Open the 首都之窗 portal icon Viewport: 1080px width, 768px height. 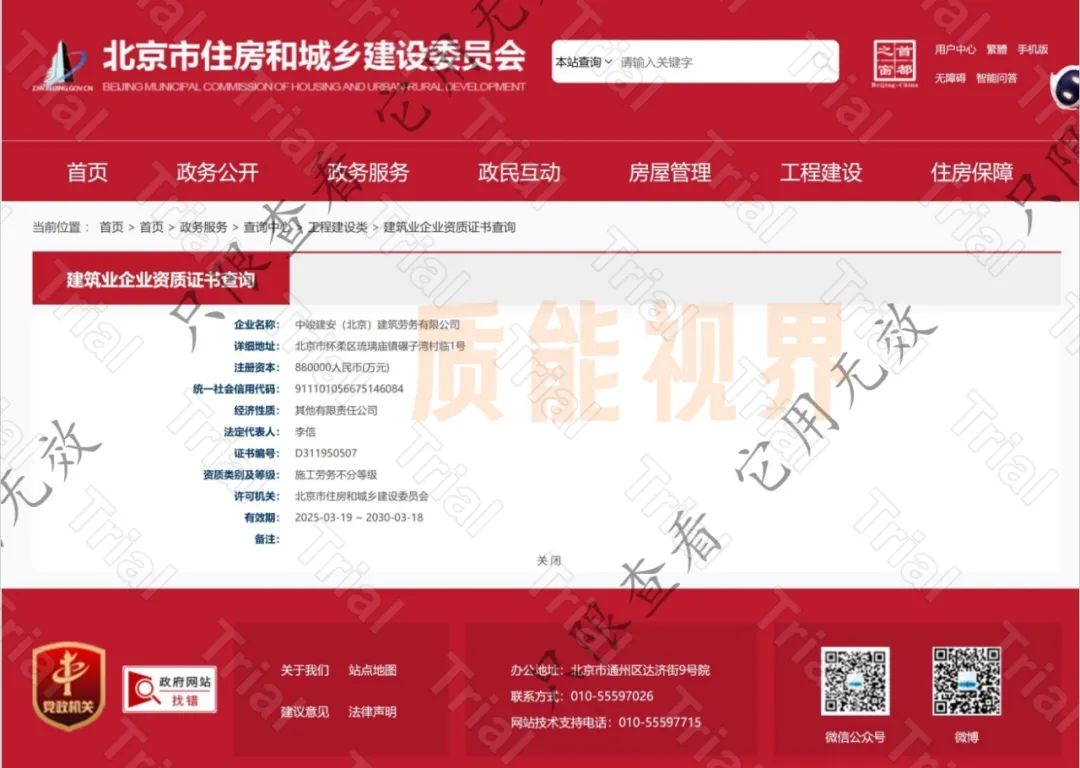coord(895,63)
